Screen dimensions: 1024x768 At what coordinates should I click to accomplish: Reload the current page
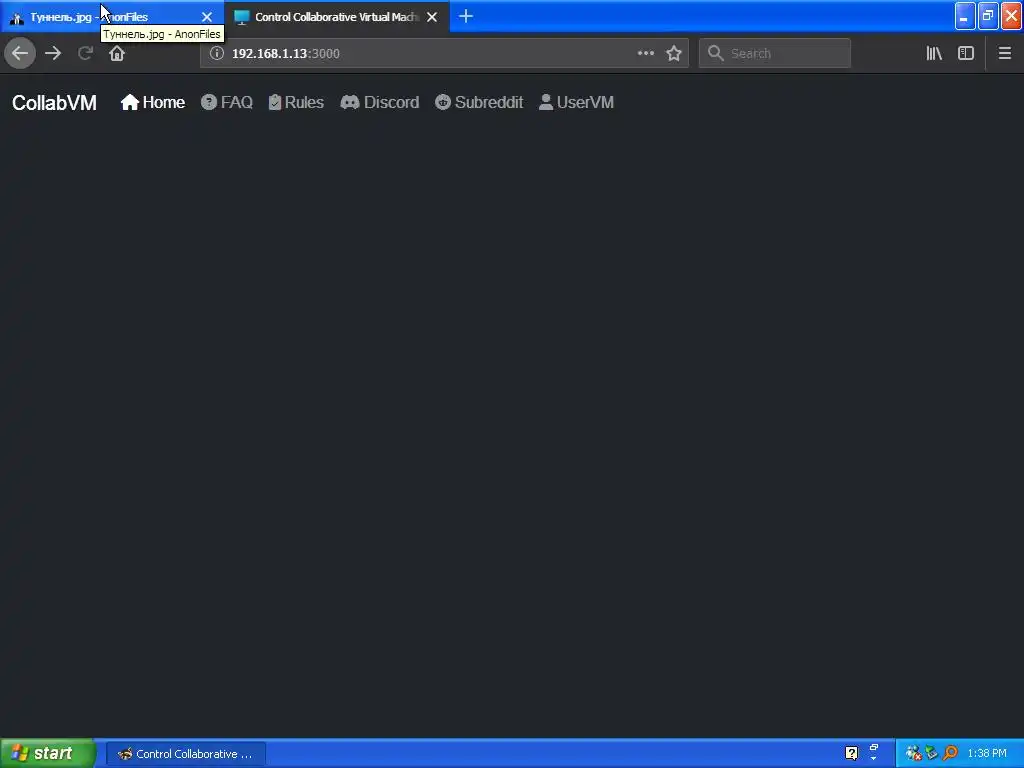pyautogui.click(x=85, y=53)
